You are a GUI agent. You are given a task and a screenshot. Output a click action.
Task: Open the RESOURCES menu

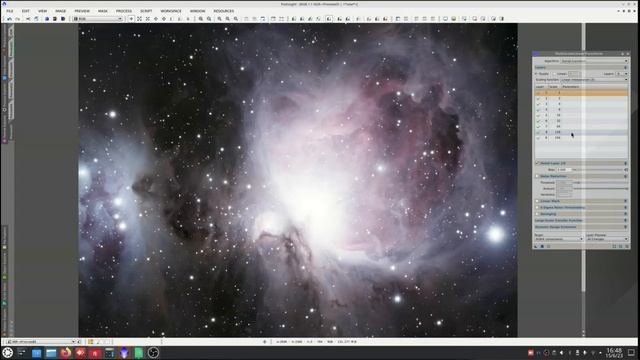[224, 11]
